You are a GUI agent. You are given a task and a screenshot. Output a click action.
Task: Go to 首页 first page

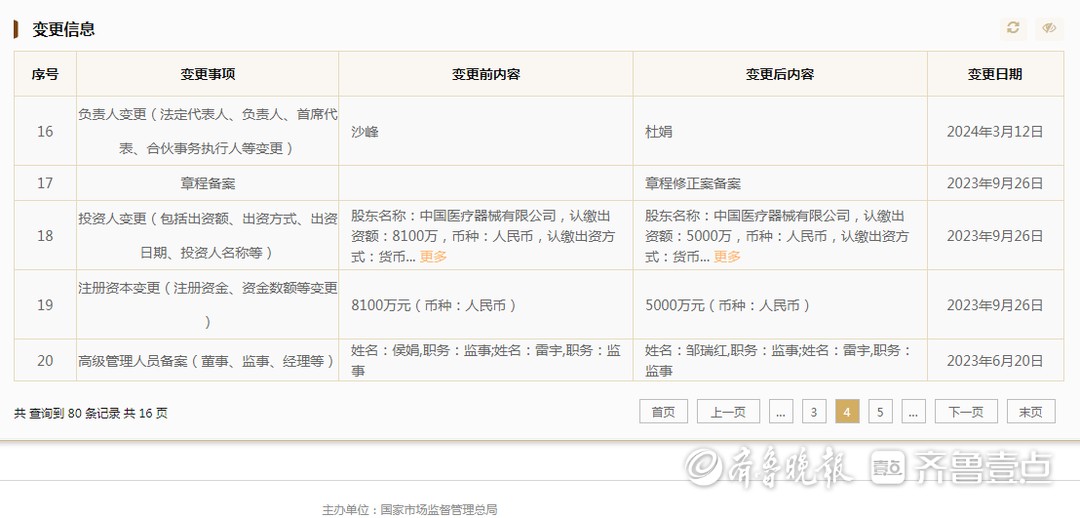pyautogui.click(x=663, y=412)
